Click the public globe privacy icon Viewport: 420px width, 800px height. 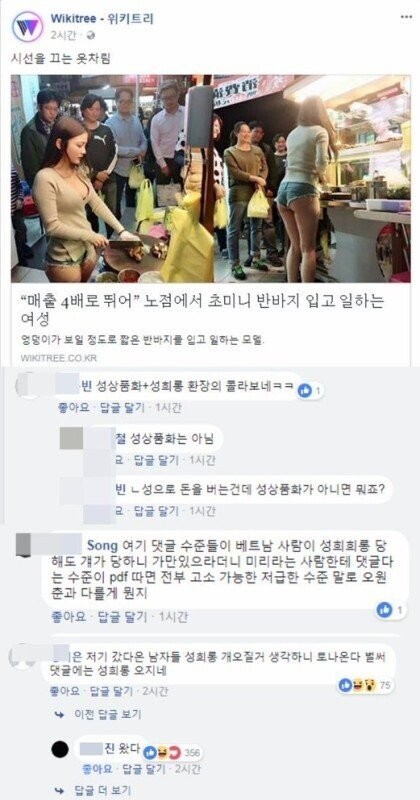tap(91, 35)
